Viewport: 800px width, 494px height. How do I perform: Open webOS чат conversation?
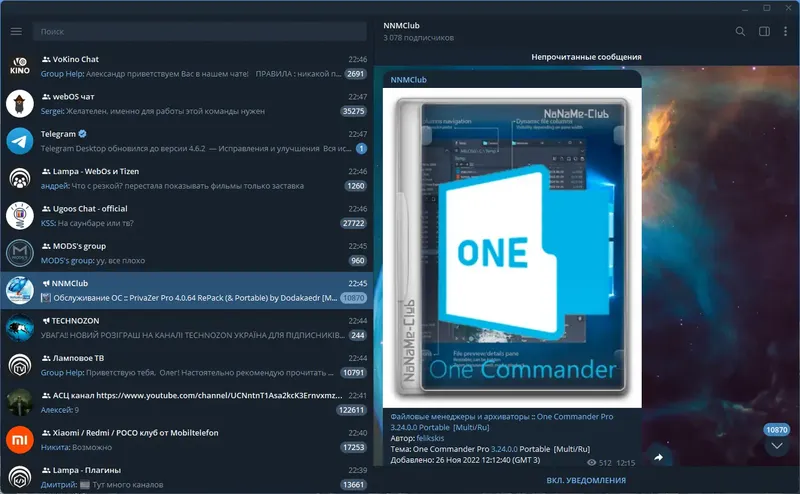click(x=187, y=104)
